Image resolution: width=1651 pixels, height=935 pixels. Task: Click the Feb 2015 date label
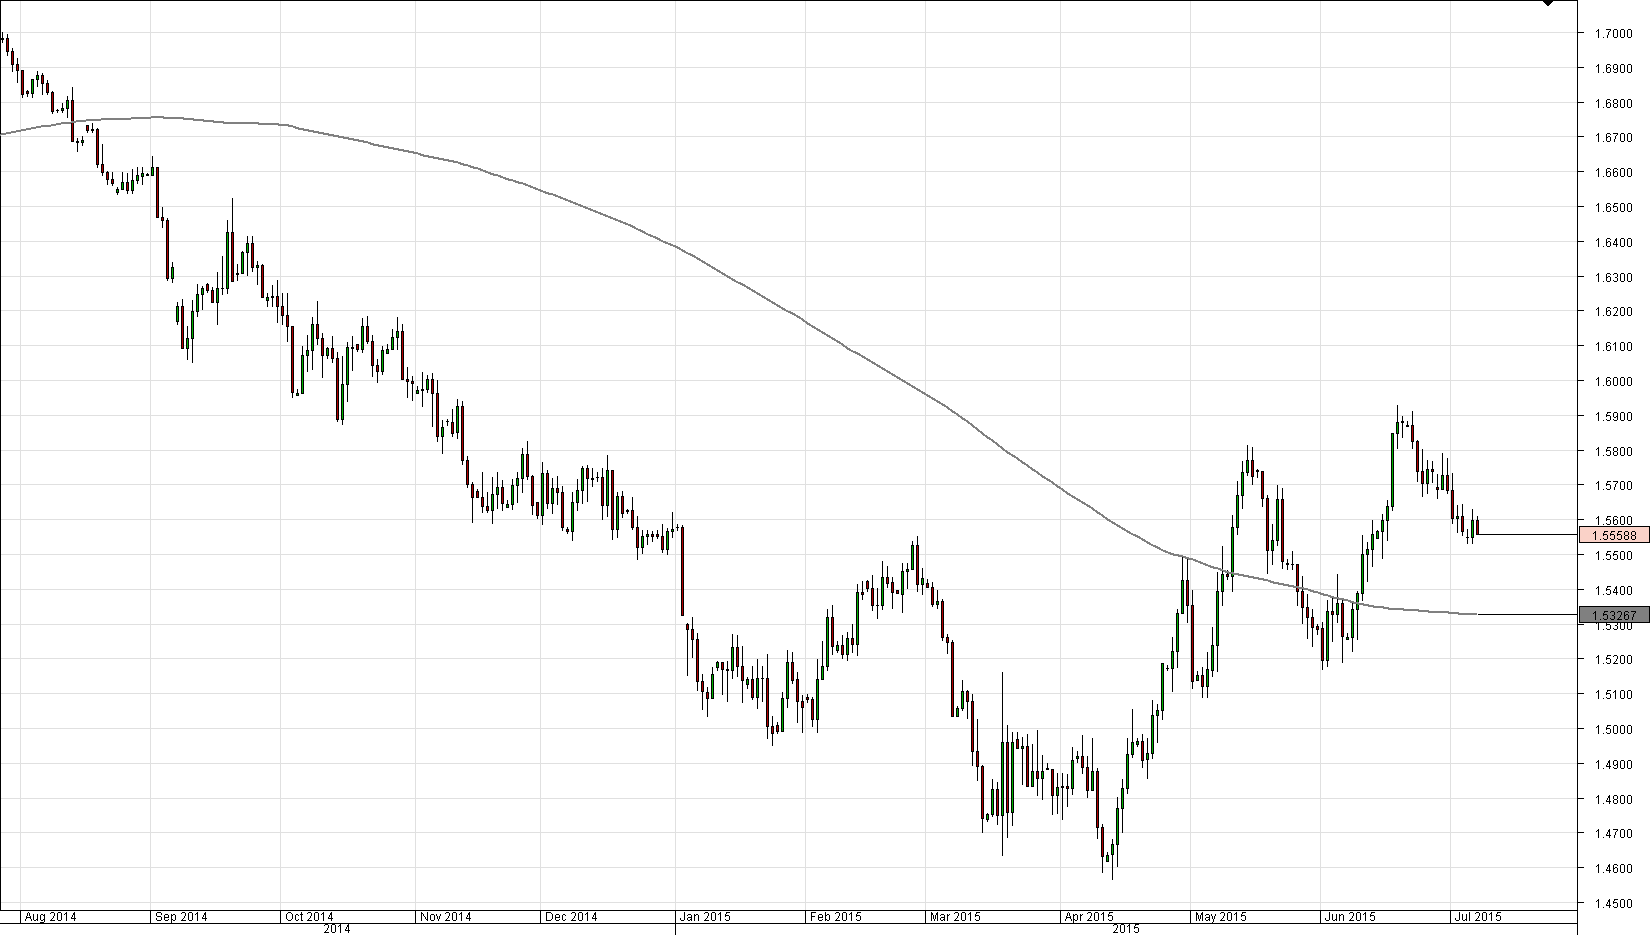tap(835, 916)
